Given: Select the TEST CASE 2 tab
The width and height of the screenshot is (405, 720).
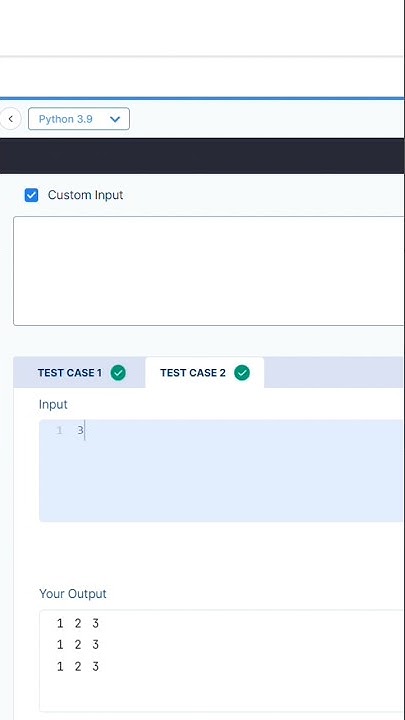Looking at the screenshot, I should coord(205,372).
